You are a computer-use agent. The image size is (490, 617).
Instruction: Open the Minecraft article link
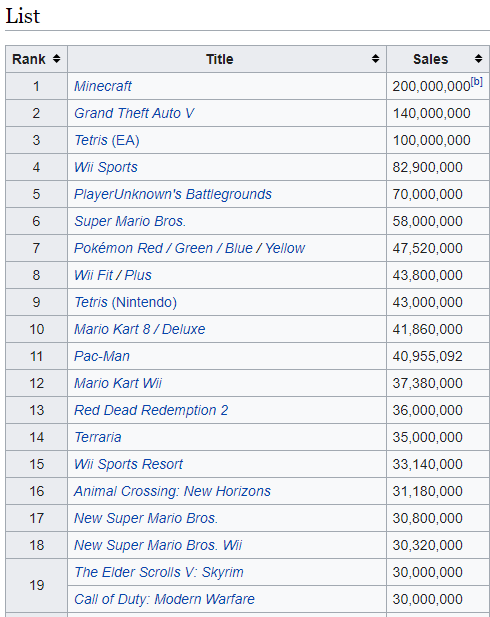[x=103, y=86]
